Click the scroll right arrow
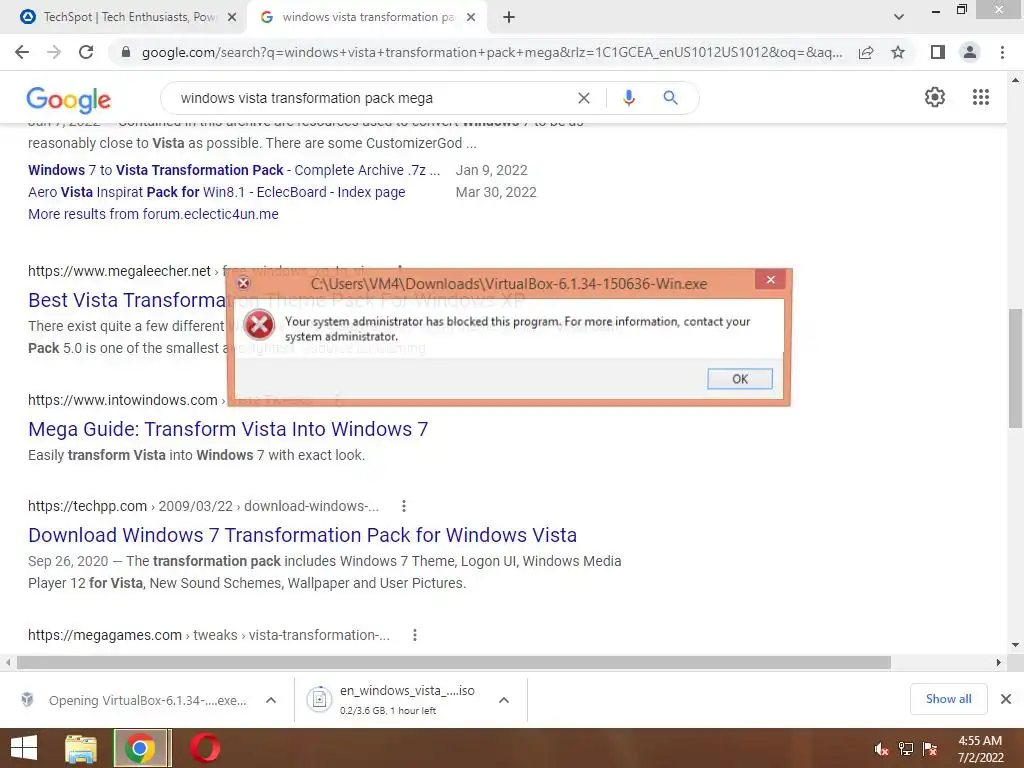The image size is (1024, 768). [x=999, y=662]
